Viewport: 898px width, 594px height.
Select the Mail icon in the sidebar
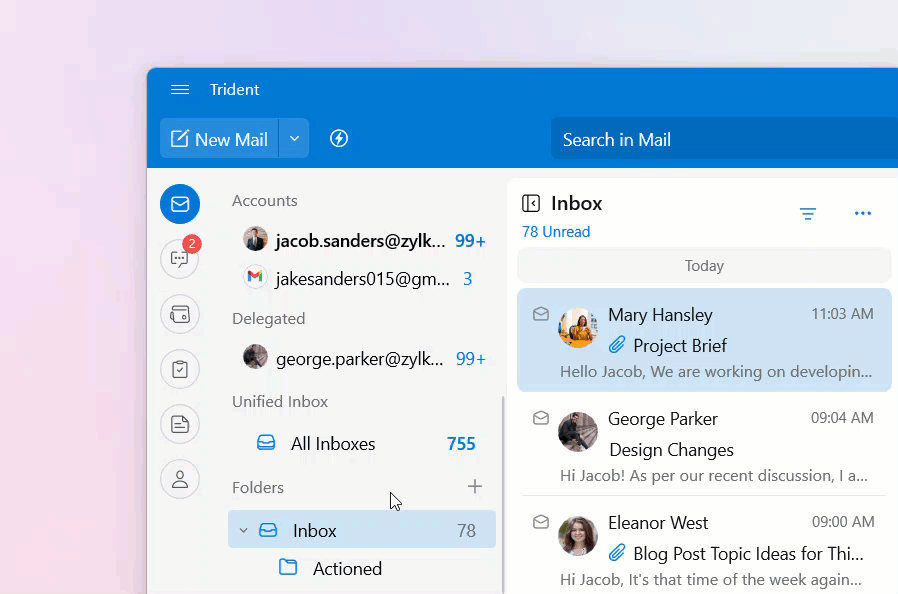point(180,204)
